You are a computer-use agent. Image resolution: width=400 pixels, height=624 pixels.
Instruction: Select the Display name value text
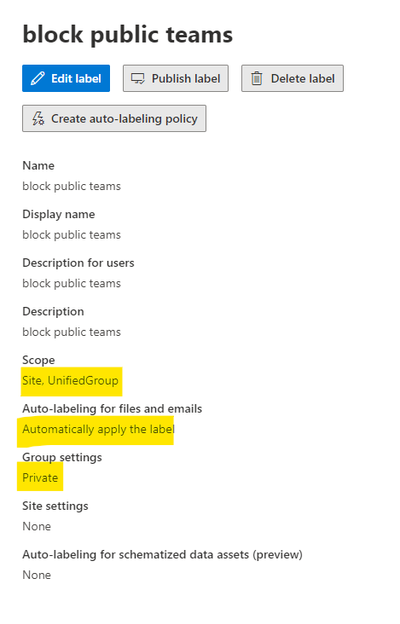pyautogui.click(x=72, y=235)
